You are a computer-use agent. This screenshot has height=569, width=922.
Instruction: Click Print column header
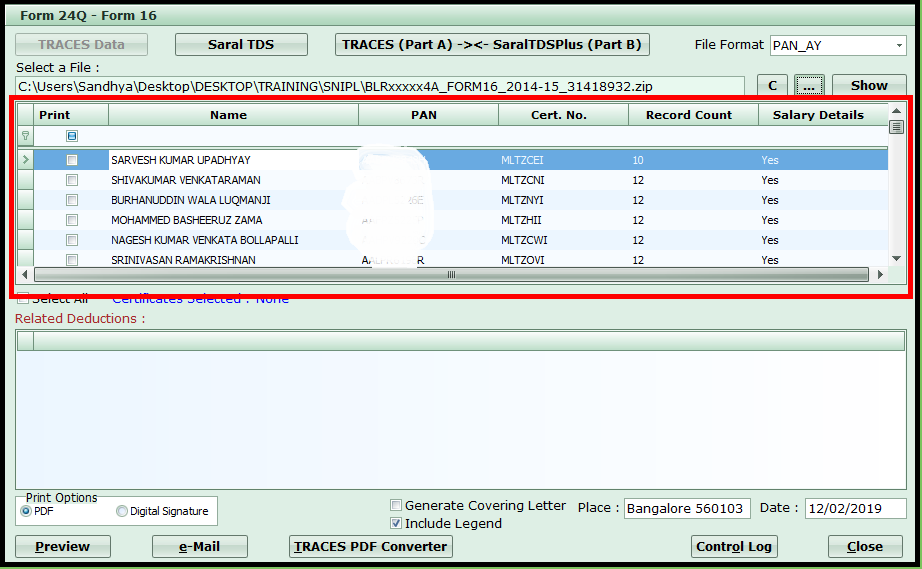71,115
